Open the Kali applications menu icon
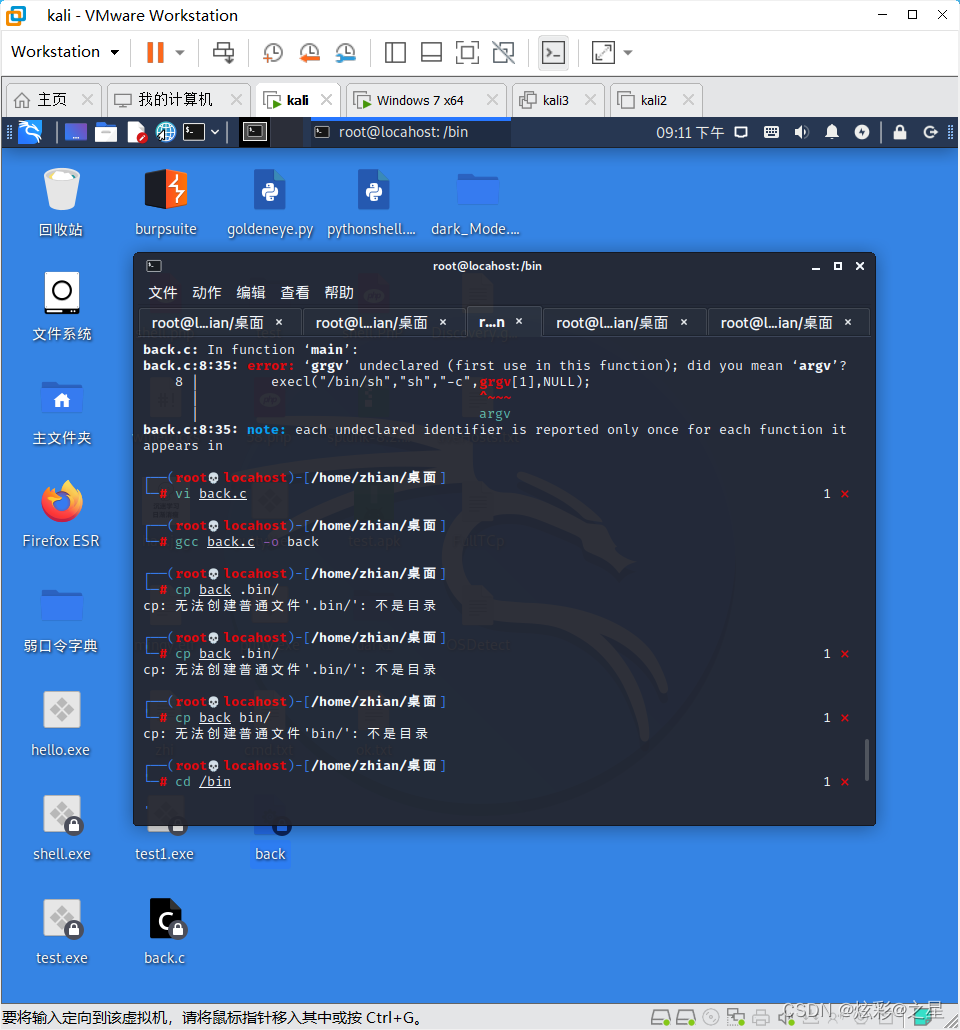Image resolution: width=960 pixels, height=1030 pixels. 30,133
